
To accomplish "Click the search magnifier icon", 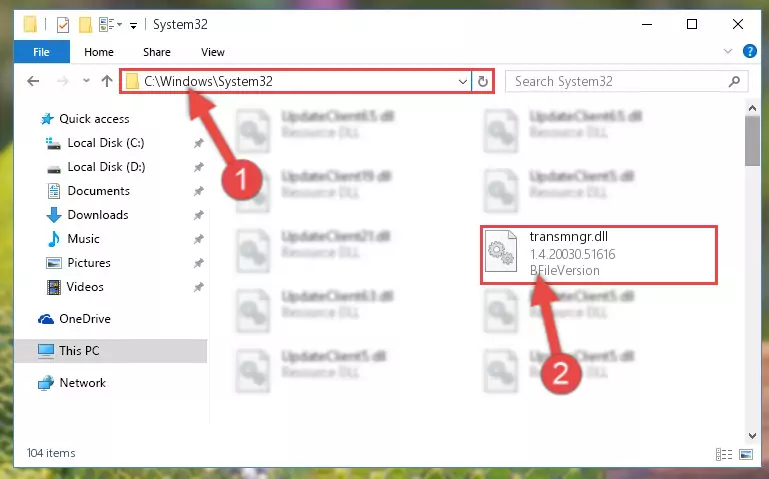I will (x=734, y=81).
